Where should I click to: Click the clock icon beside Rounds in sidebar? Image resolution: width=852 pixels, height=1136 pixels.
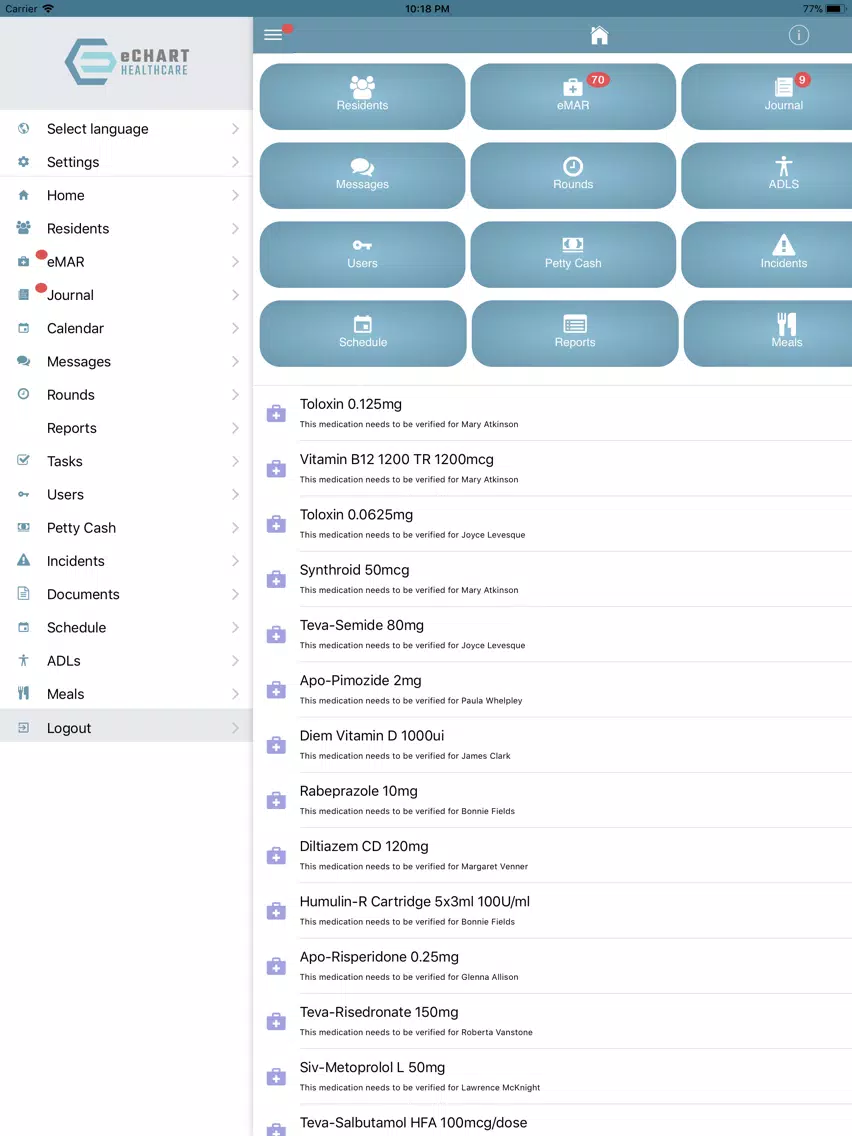(x=23, y=393)
